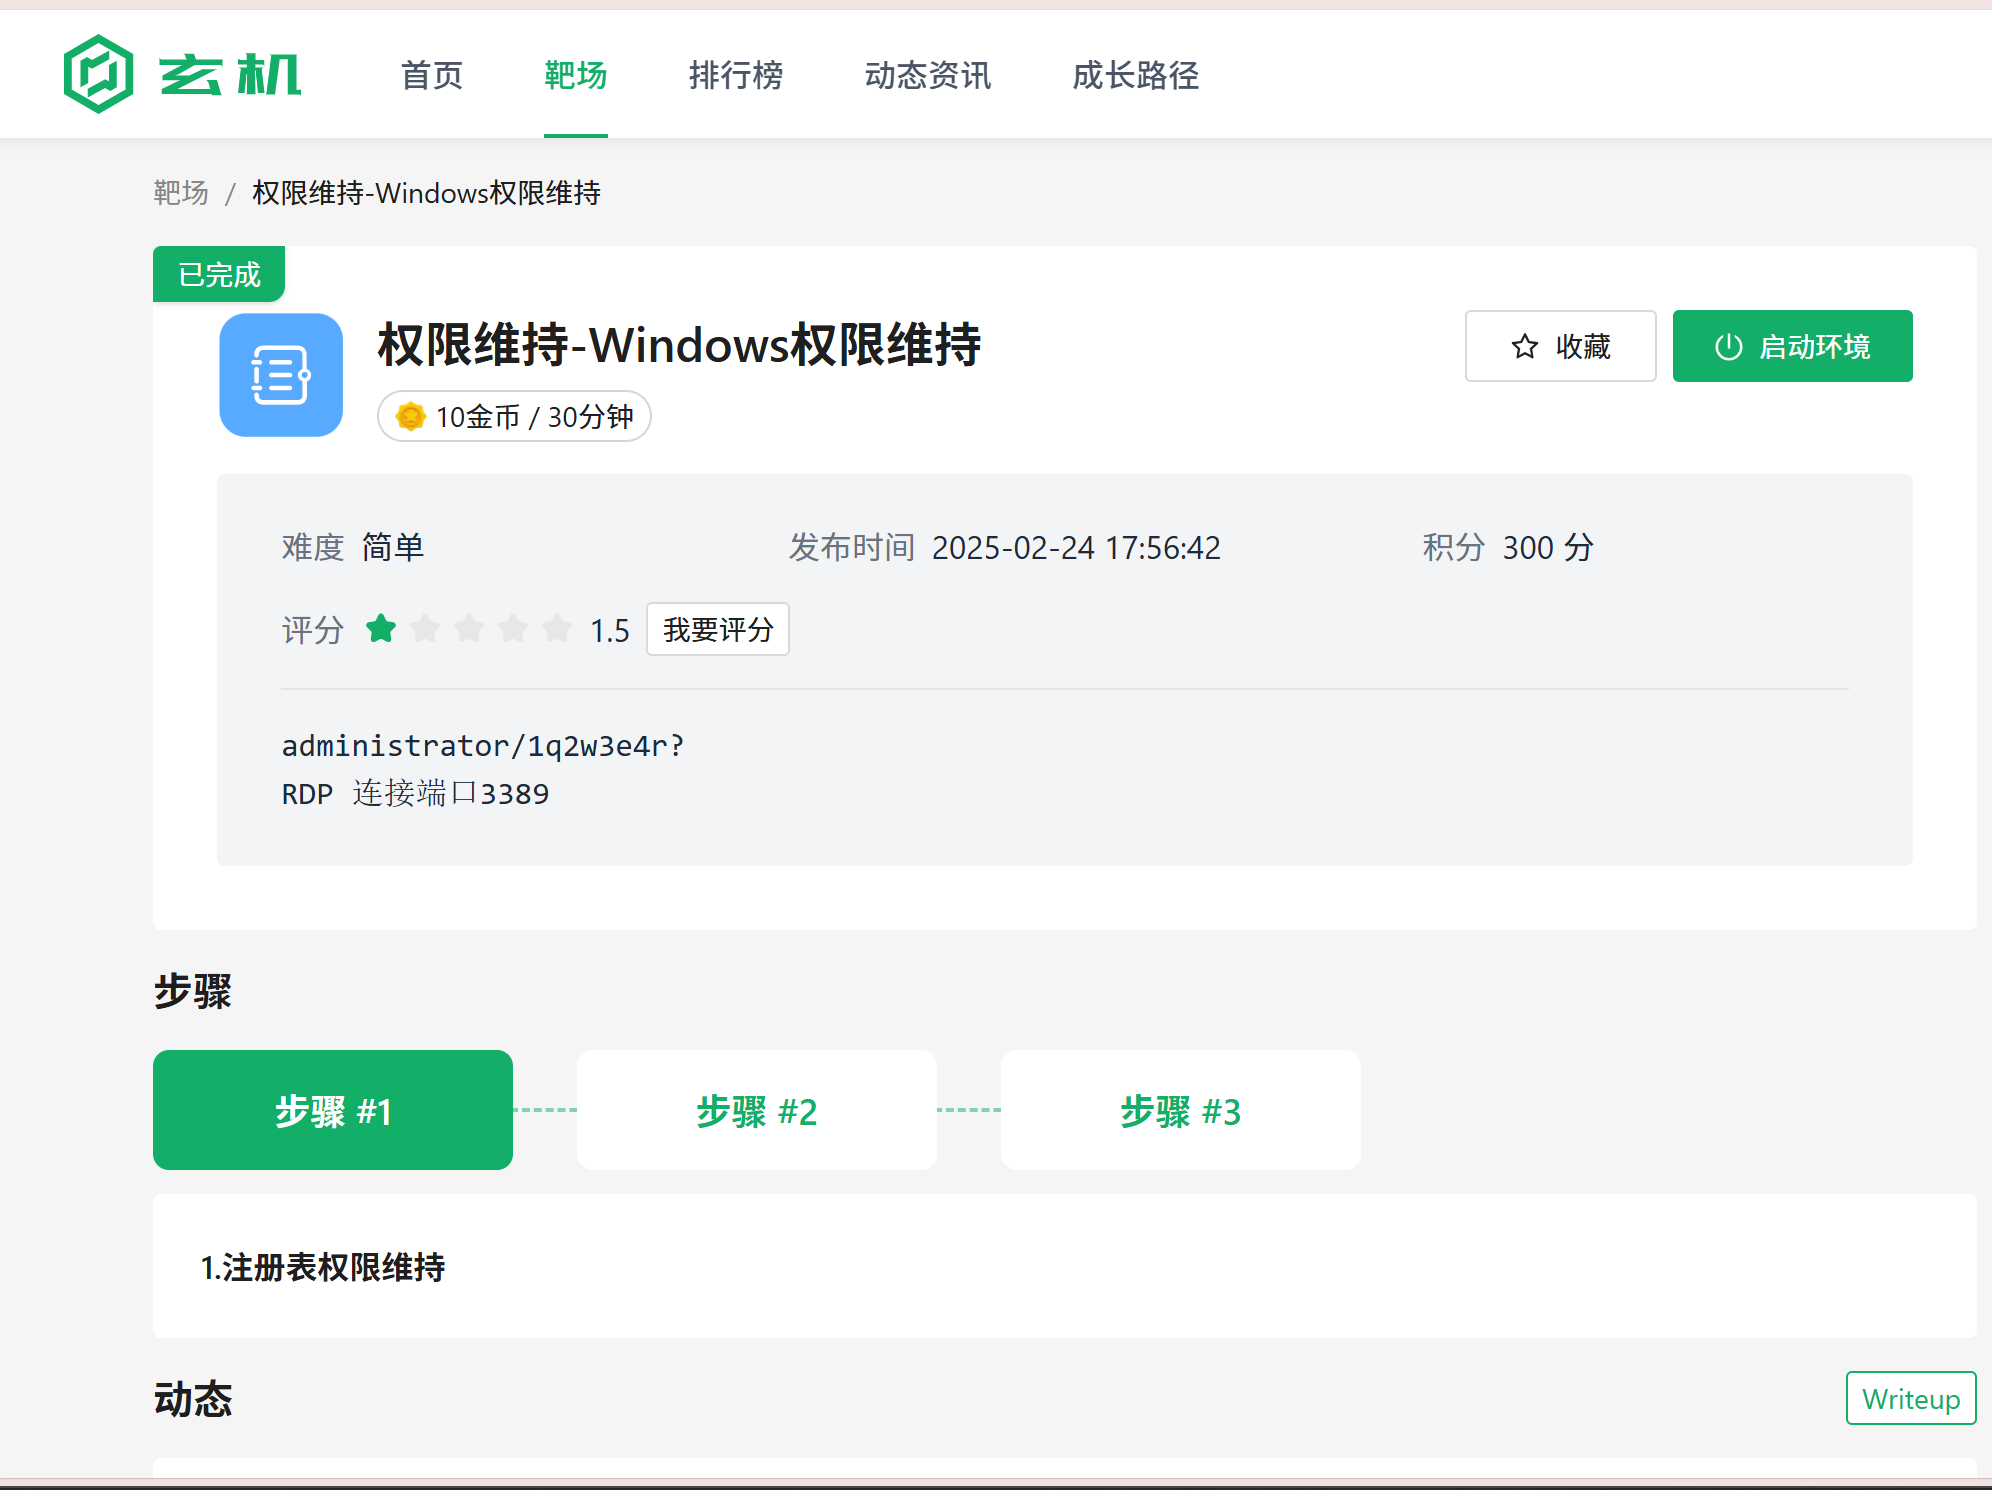Switch to 步骤 #3 tab
Screen dimensions: 1992x1490
click(x=1181, y=1110)
